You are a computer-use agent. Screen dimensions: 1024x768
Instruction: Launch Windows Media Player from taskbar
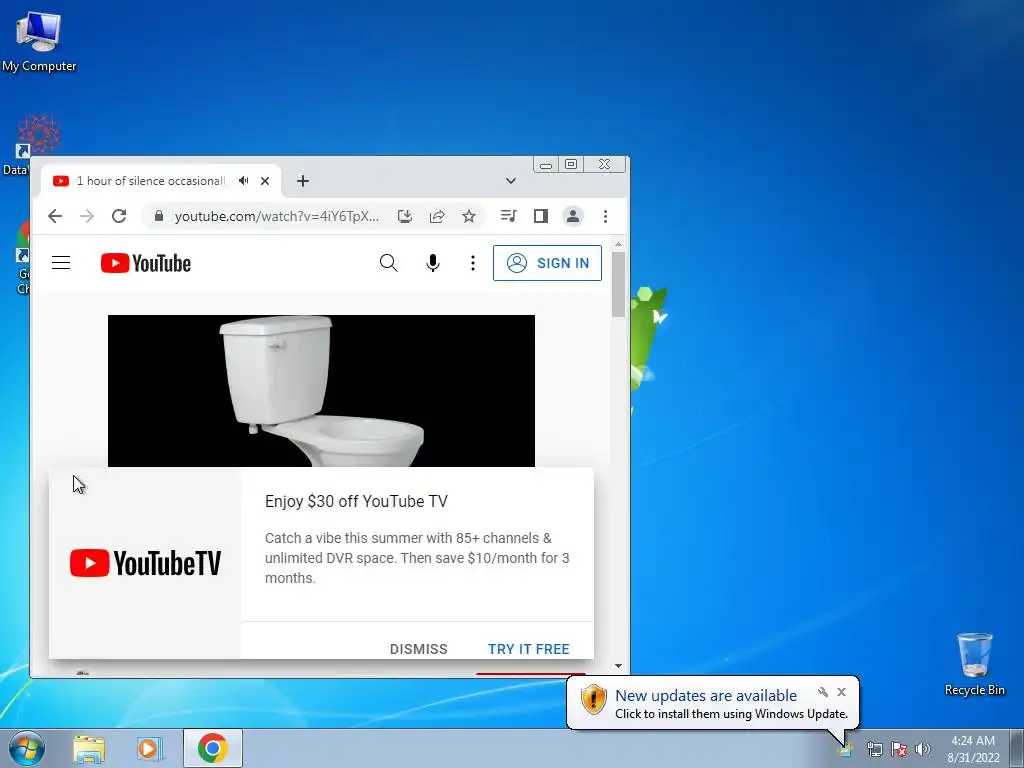150,748
